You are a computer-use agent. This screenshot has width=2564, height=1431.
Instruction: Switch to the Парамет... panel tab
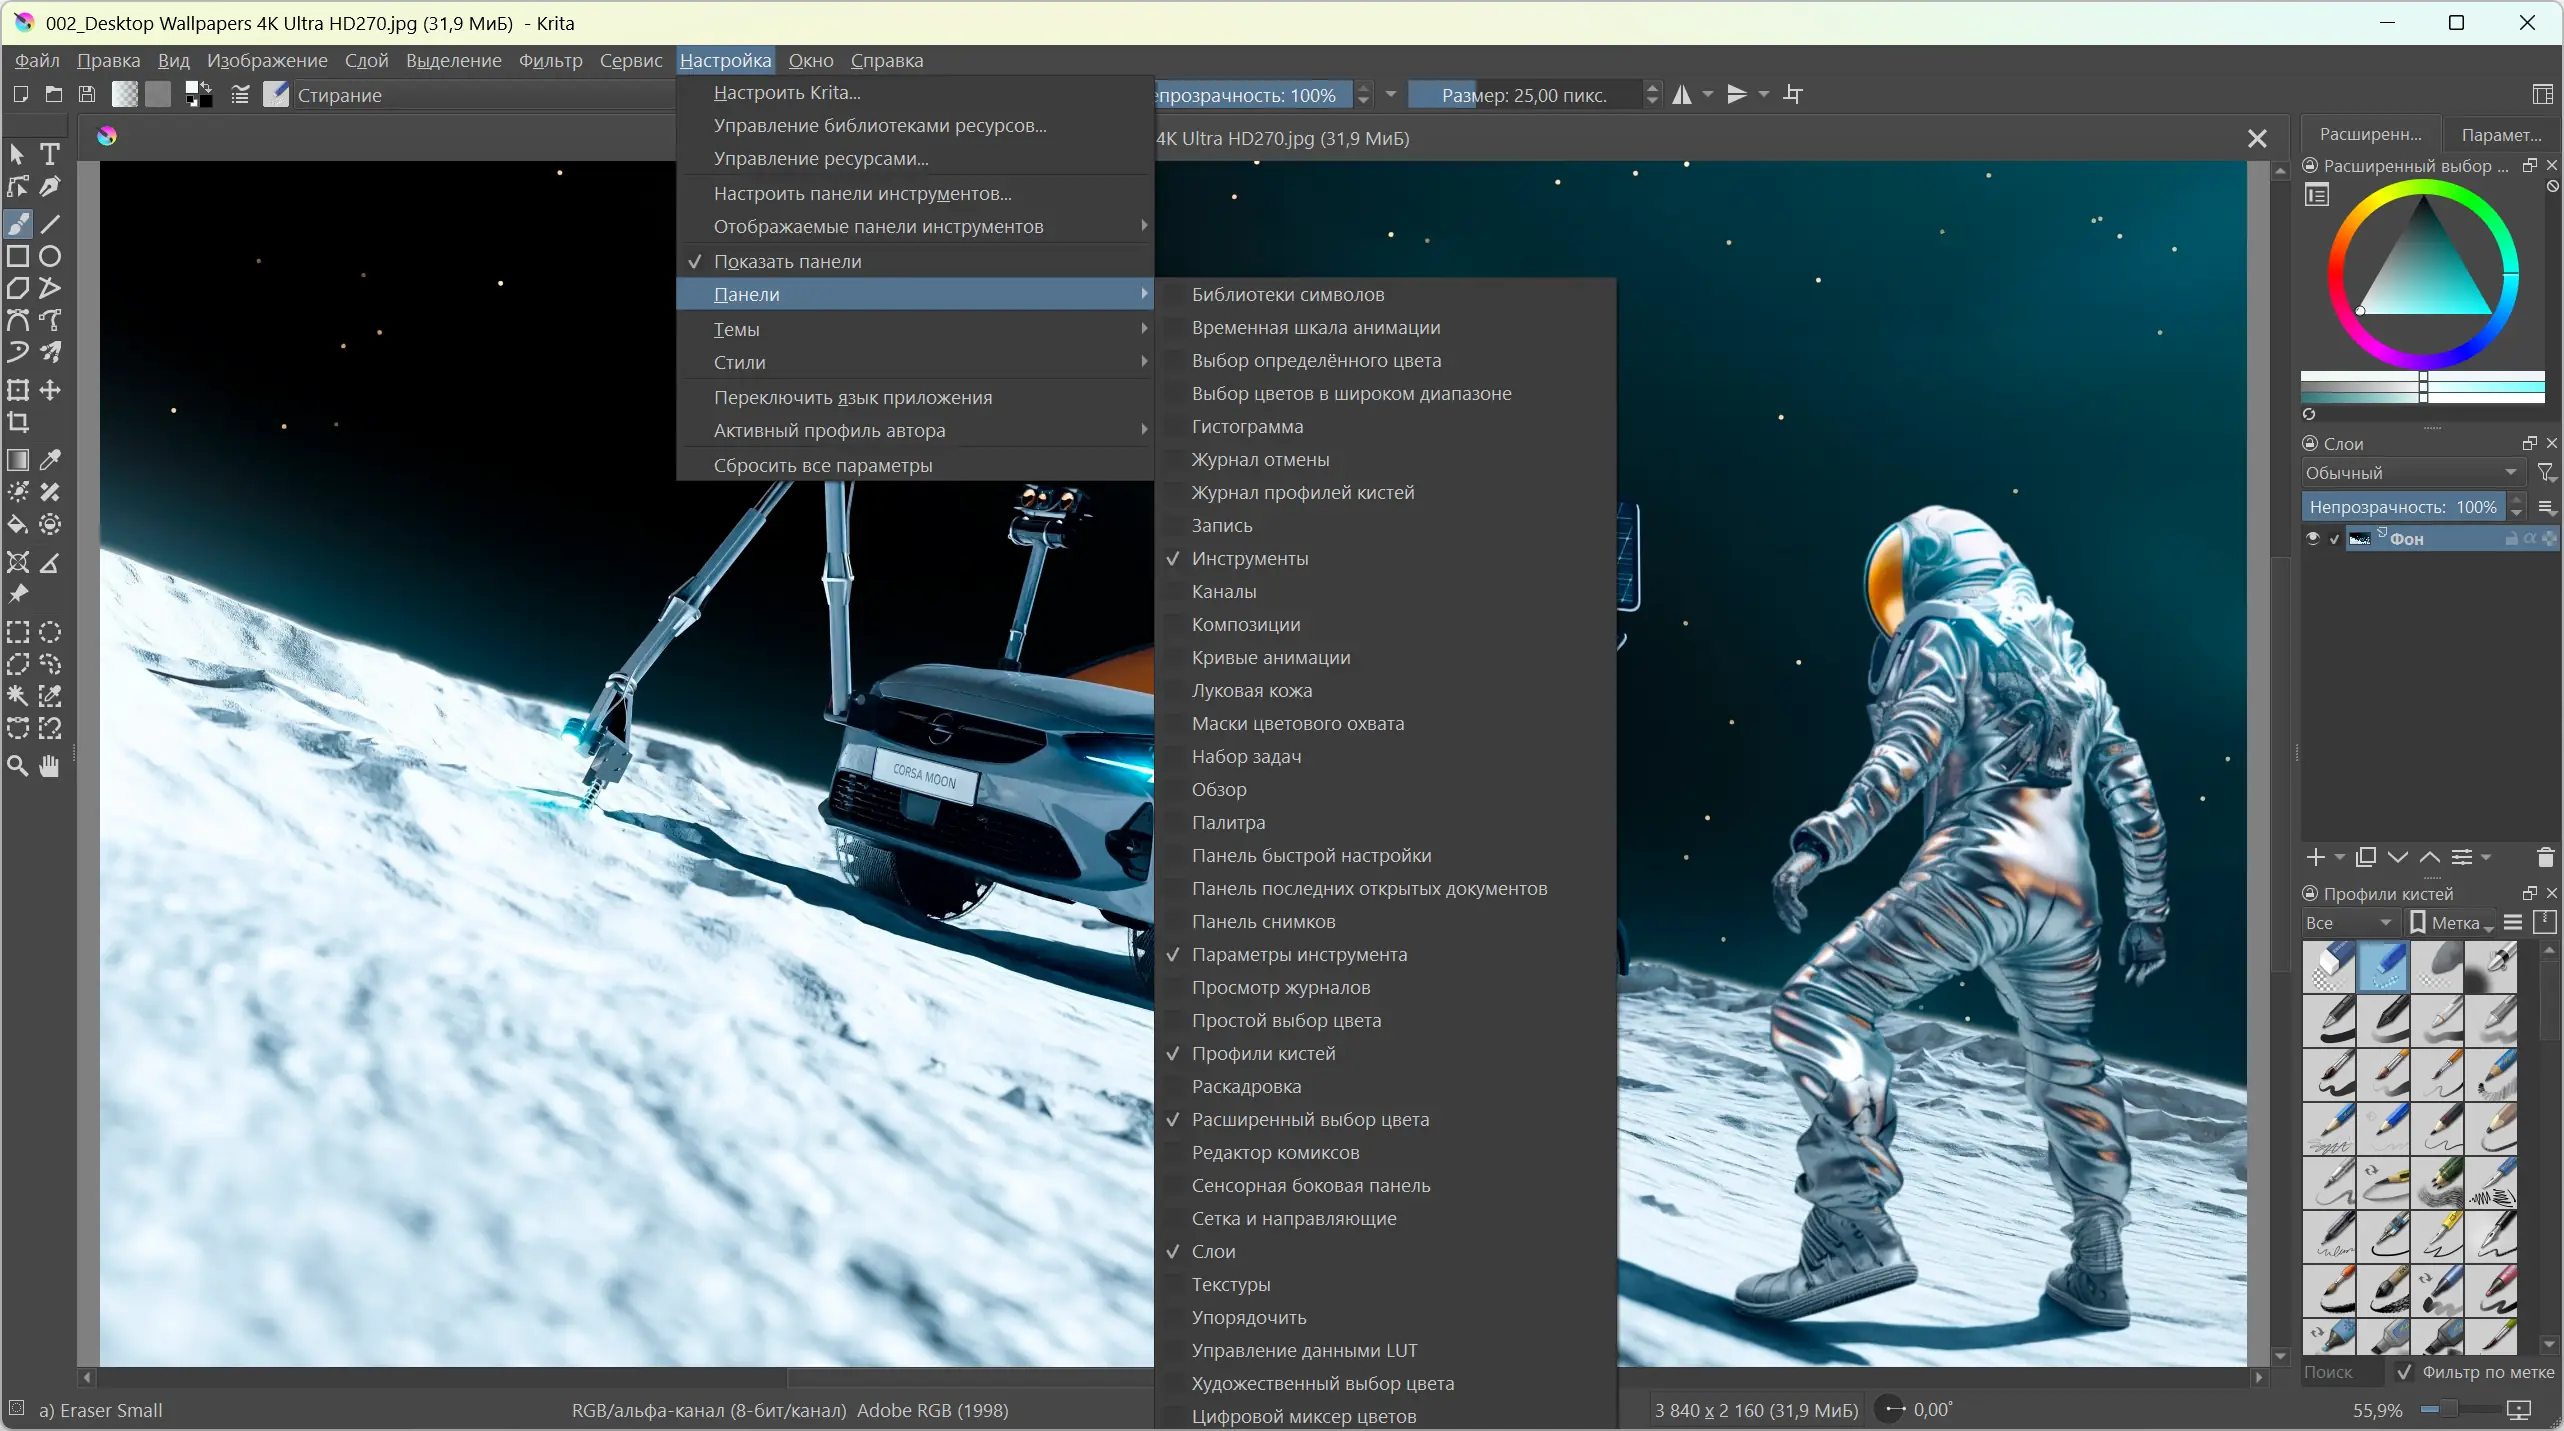click(x=2500, y=135)
